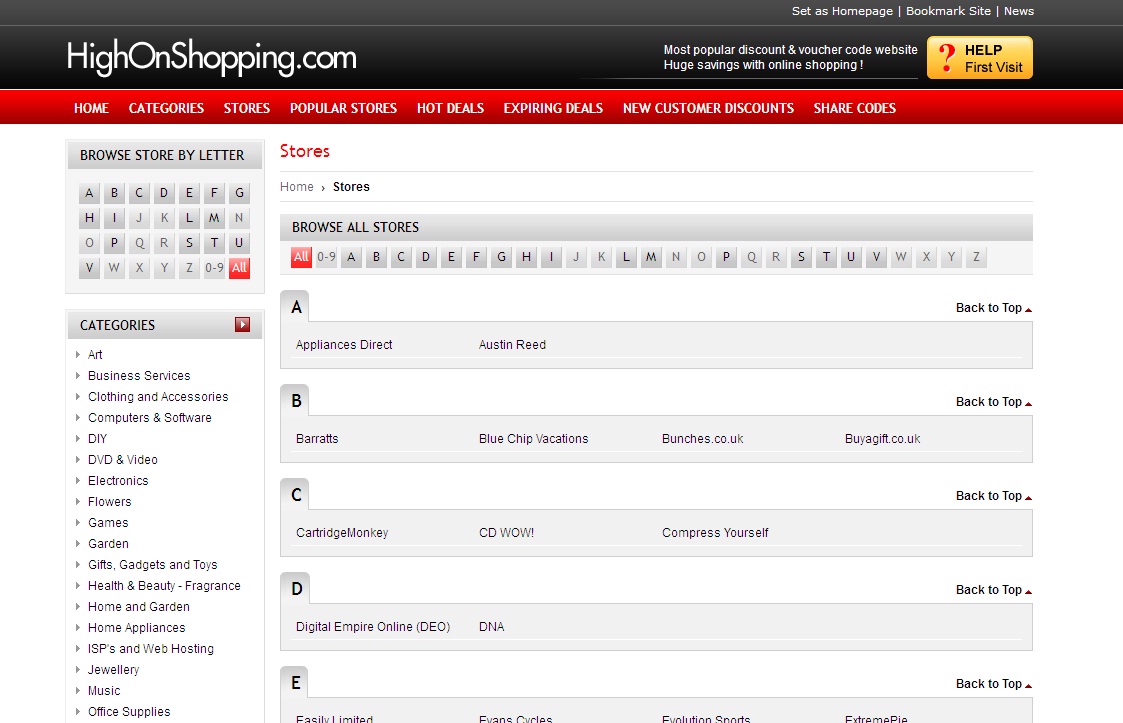Open Appliances Direct store

[x=344, y=345]
